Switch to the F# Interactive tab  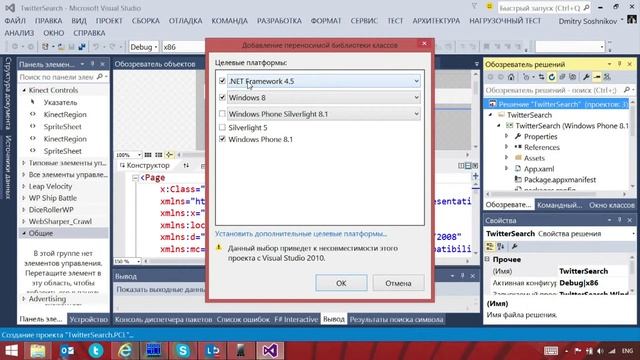coord(296,320)
